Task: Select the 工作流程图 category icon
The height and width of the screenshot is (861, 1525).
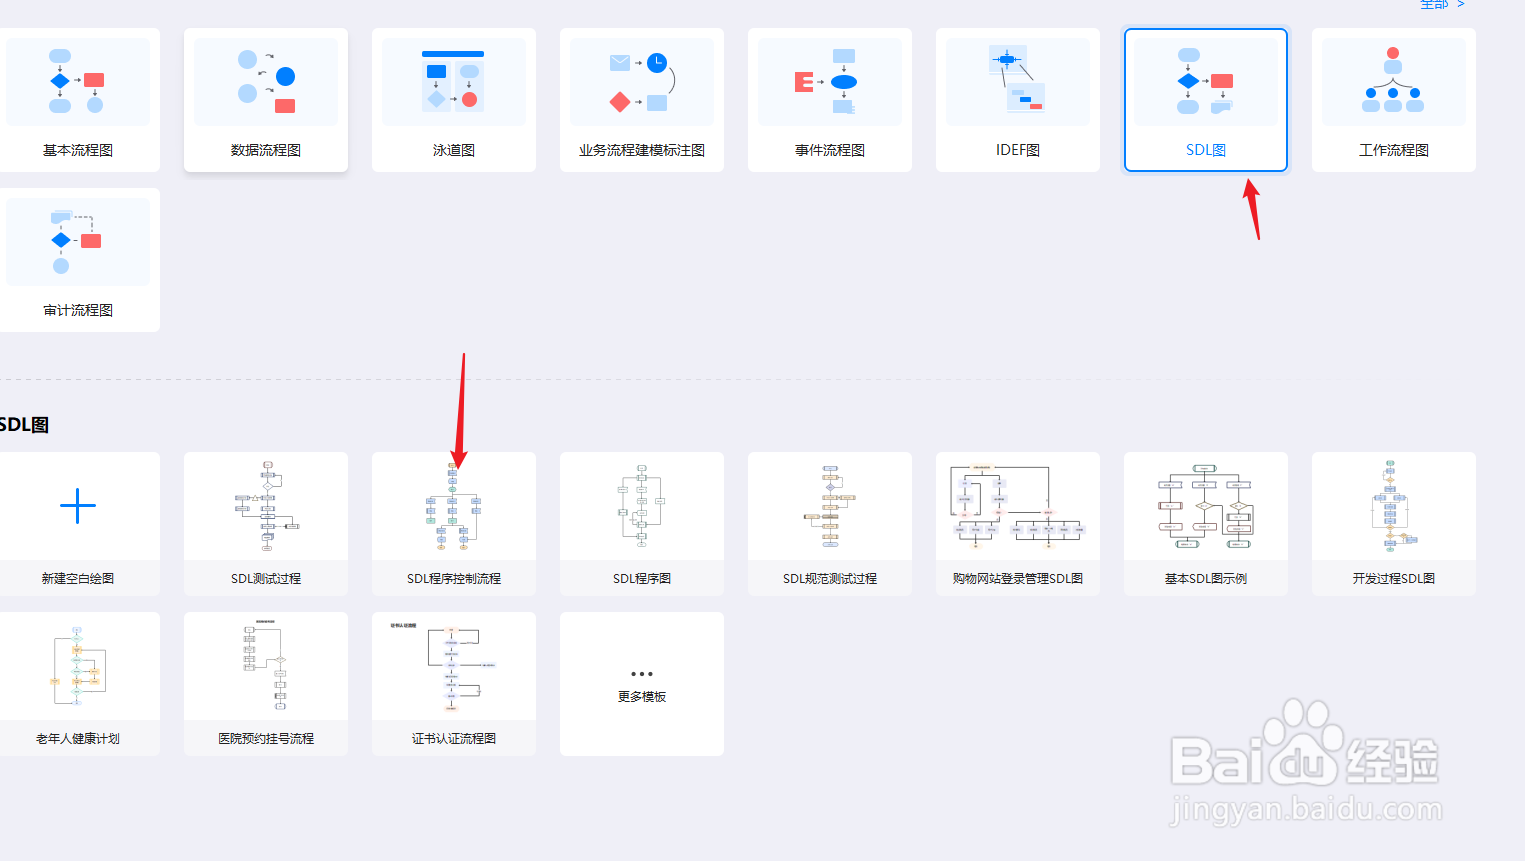Action: (1393, 80)
